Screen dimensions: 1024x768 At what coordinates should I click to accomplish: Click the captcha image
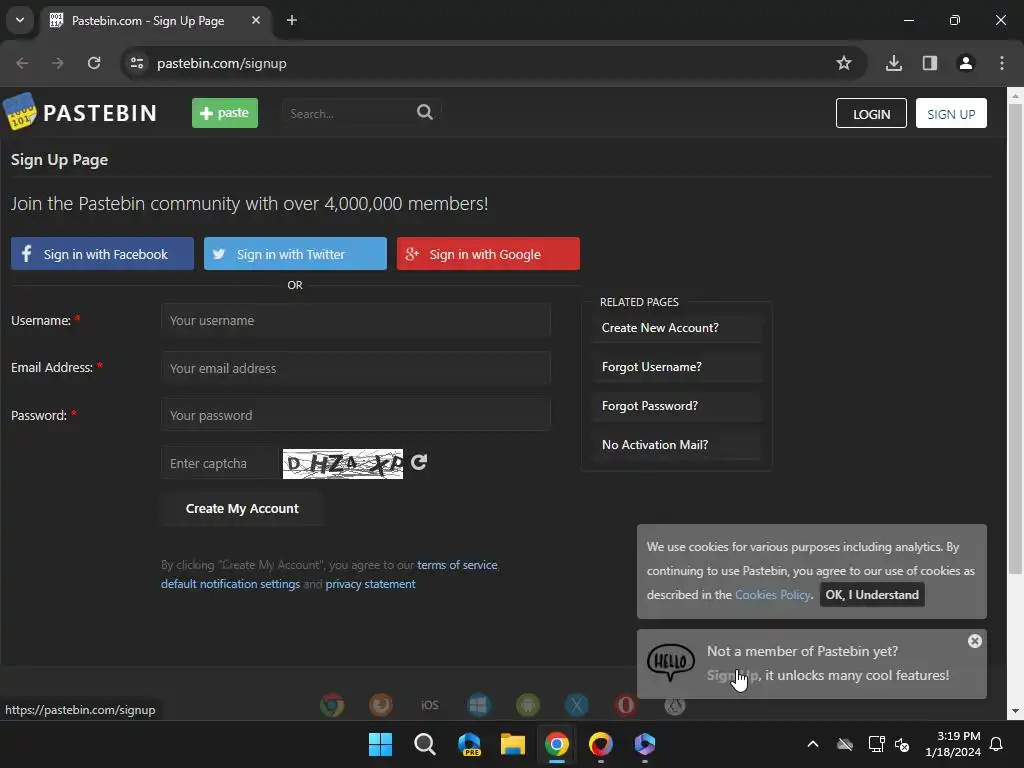343,464
